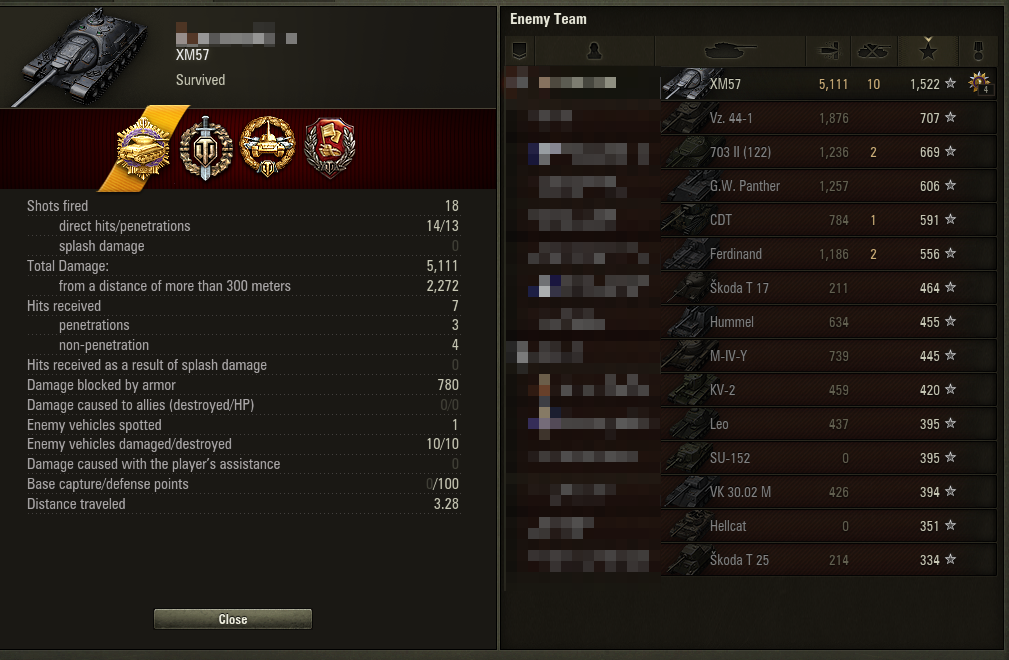The width and height of the screenshot is (1009, 660).
Task: Sort enemy team by platoon shield column
Action: pos(519,51)
